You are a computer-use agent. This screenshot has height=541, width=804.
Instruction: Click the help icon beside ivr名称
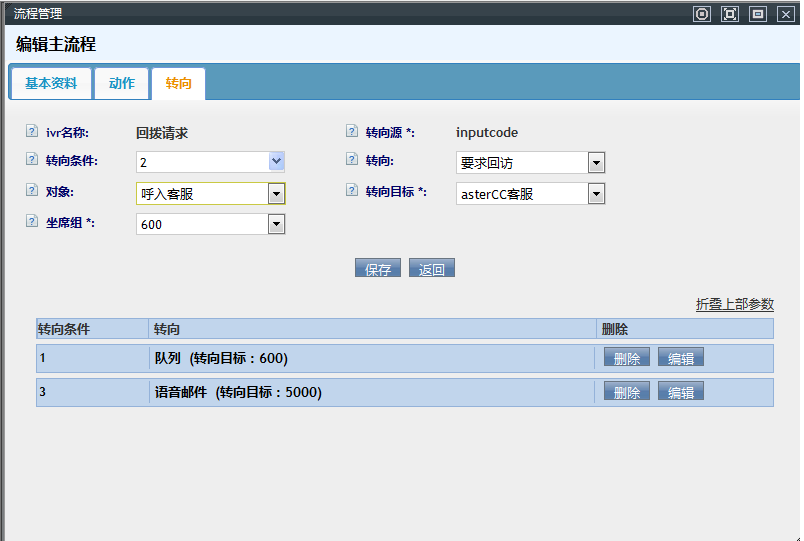click(31, 131)
